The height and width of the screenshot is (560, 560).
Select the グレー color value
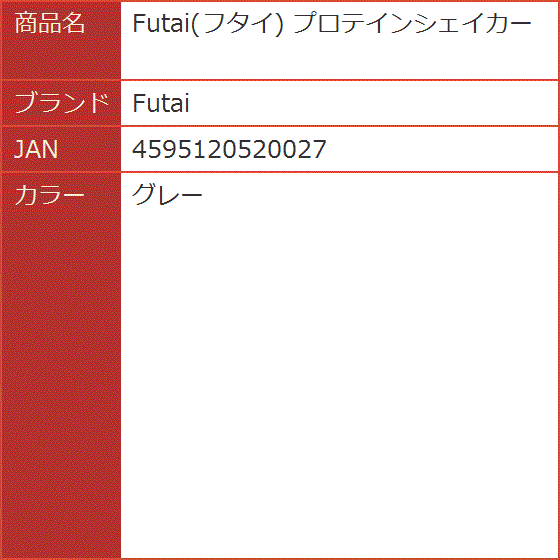pyautogui.click(x=167, y=195)
